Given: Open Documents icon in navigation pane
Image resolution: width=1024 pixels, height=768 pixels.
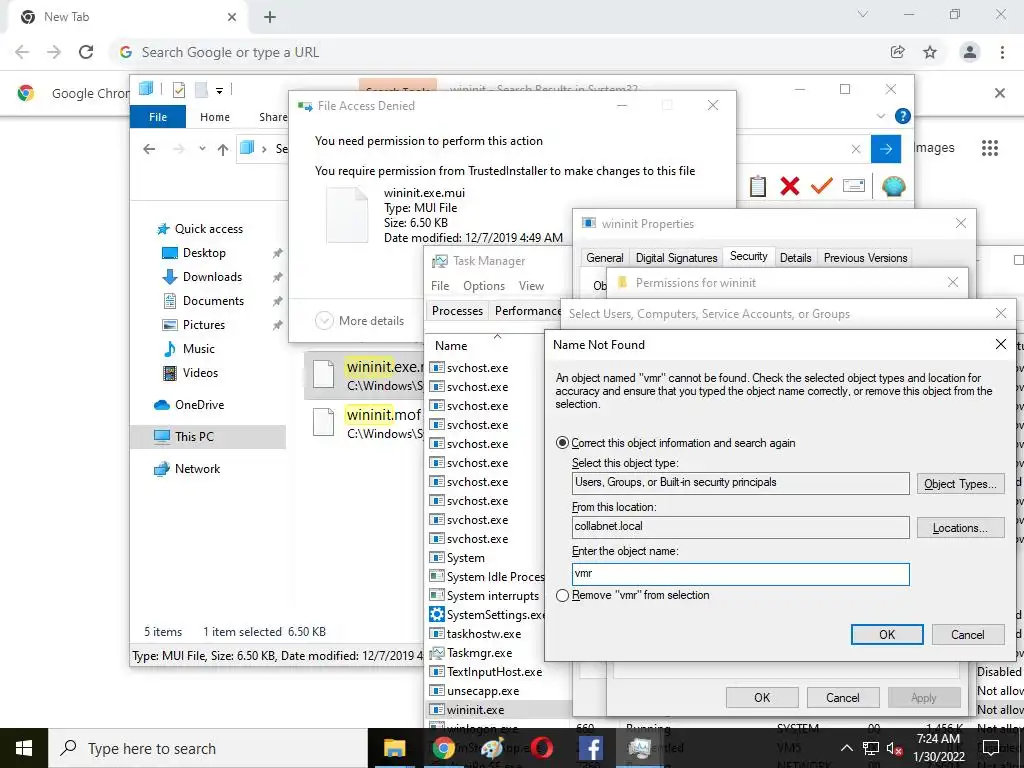Looking at the screenshot, I should tap(169, 301).
